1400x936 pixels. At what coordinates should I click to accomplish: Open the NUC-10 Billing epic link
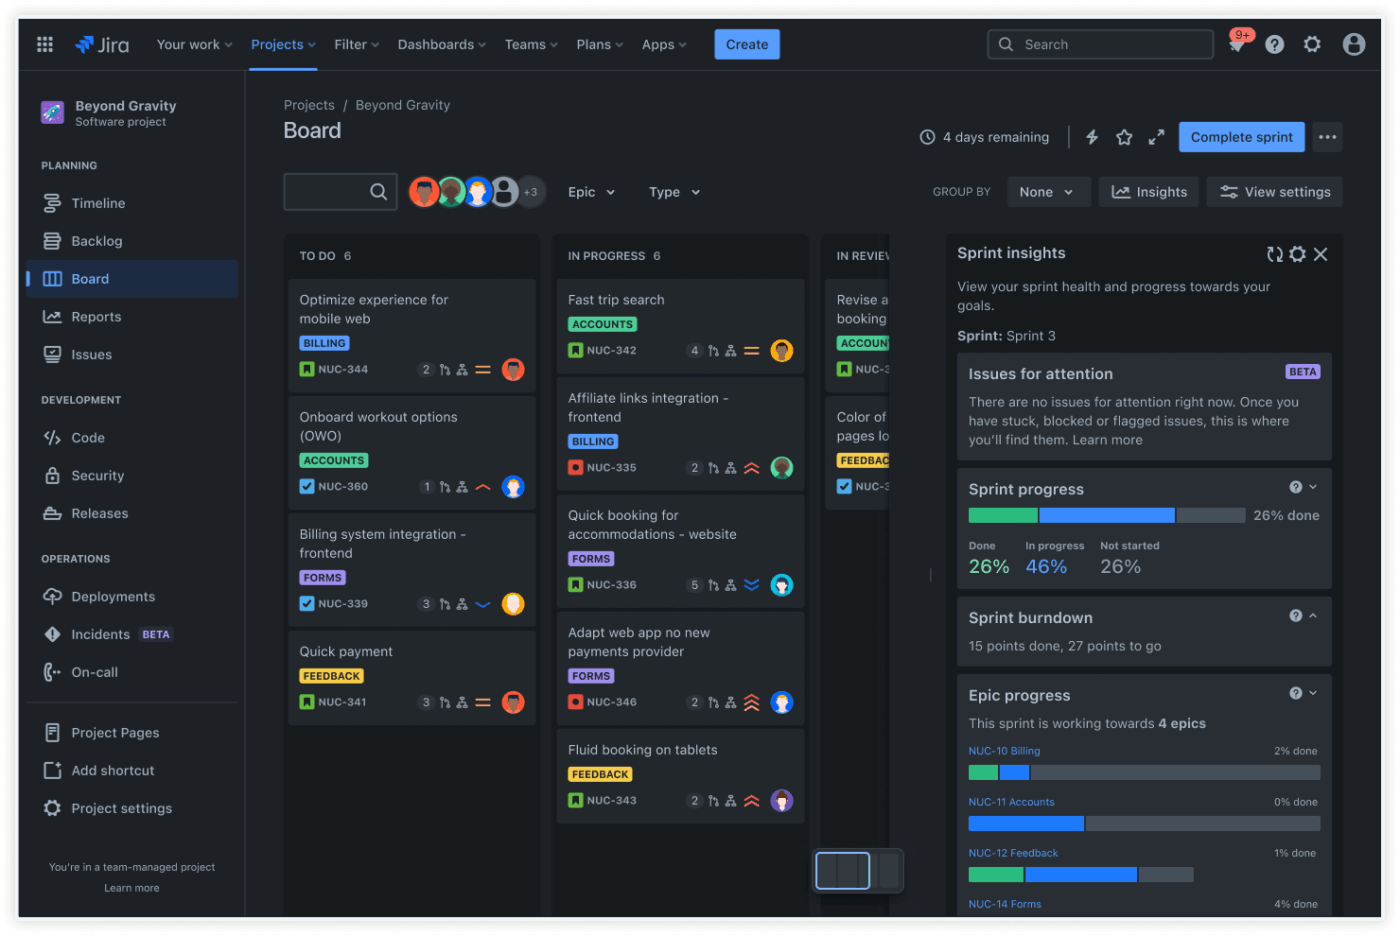[1004, 751]
